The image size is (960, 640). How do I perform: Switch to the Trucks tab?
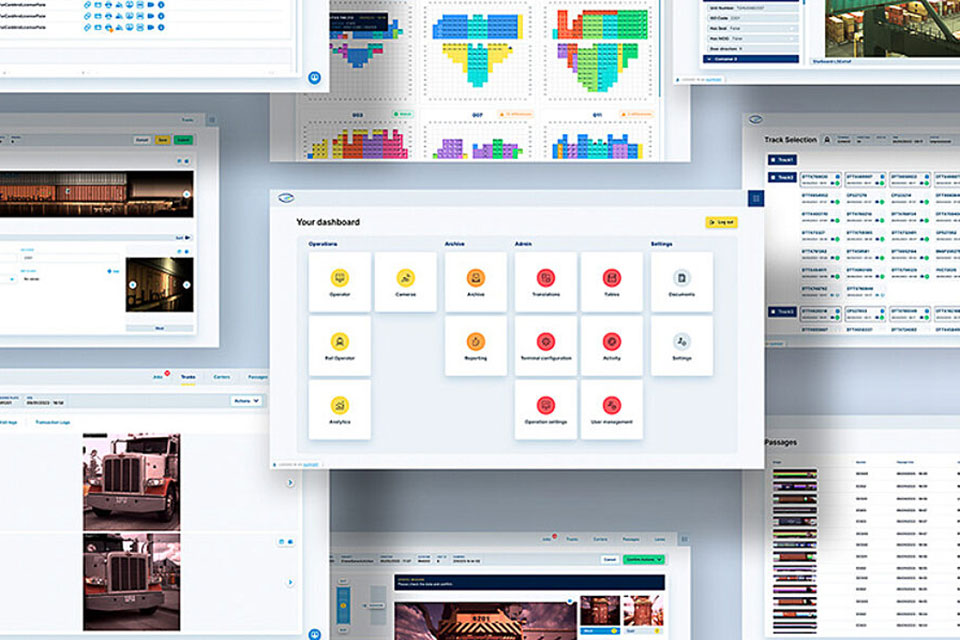tap(188, 377)
